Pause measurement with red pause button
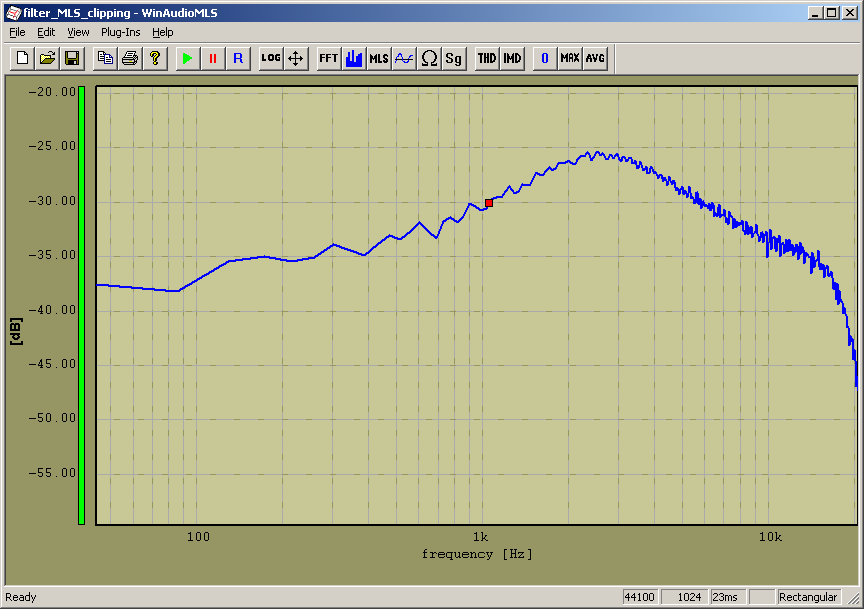This screenshot has width=864, height=609. pos(212,58)
